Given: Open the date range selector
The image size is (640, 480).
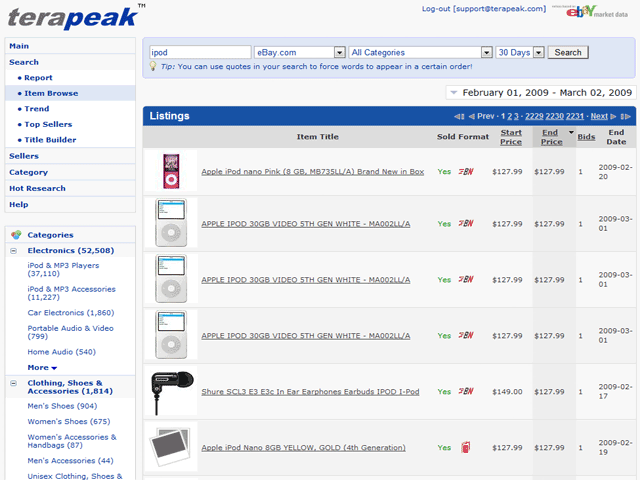Looking at the screenshot, I should coord(541,93).
